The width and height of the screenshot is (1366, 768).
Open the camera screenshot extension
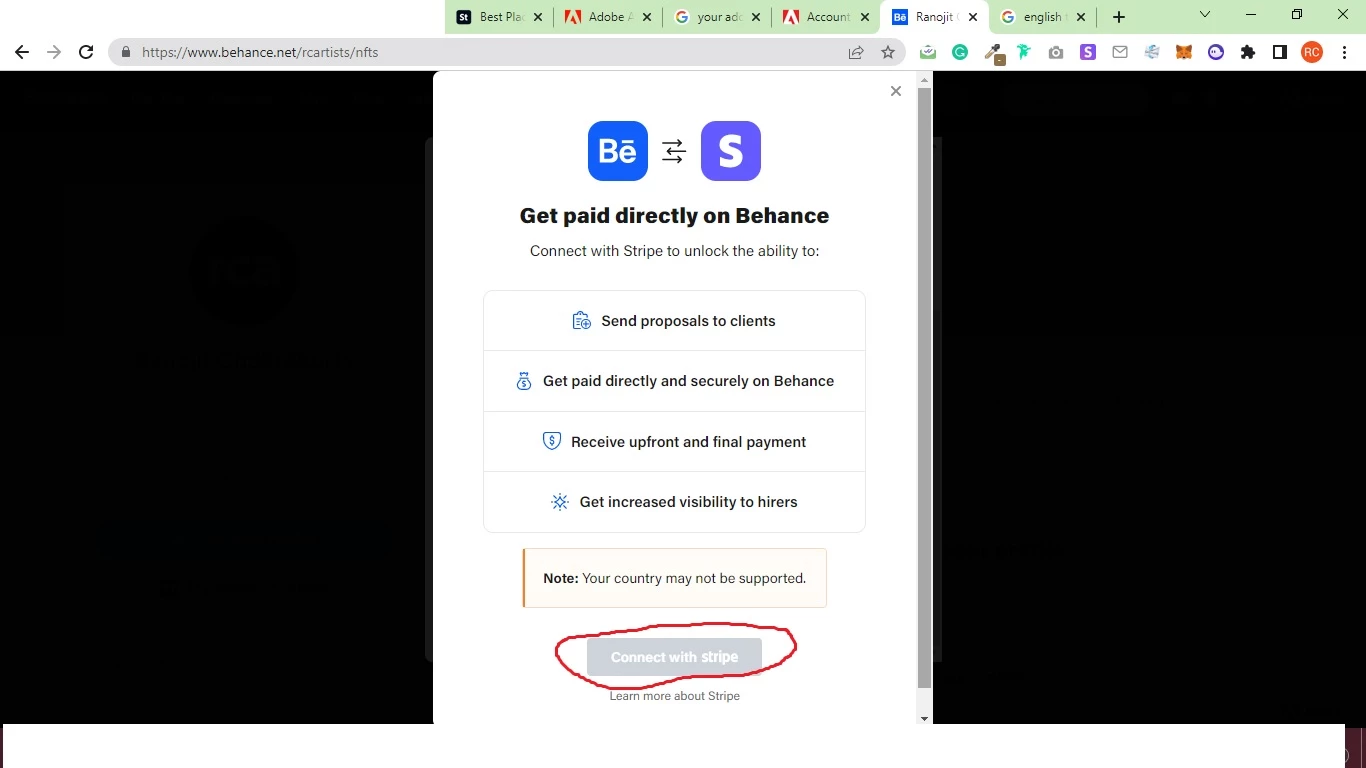pyautogui.click(x=1056, y=52)
